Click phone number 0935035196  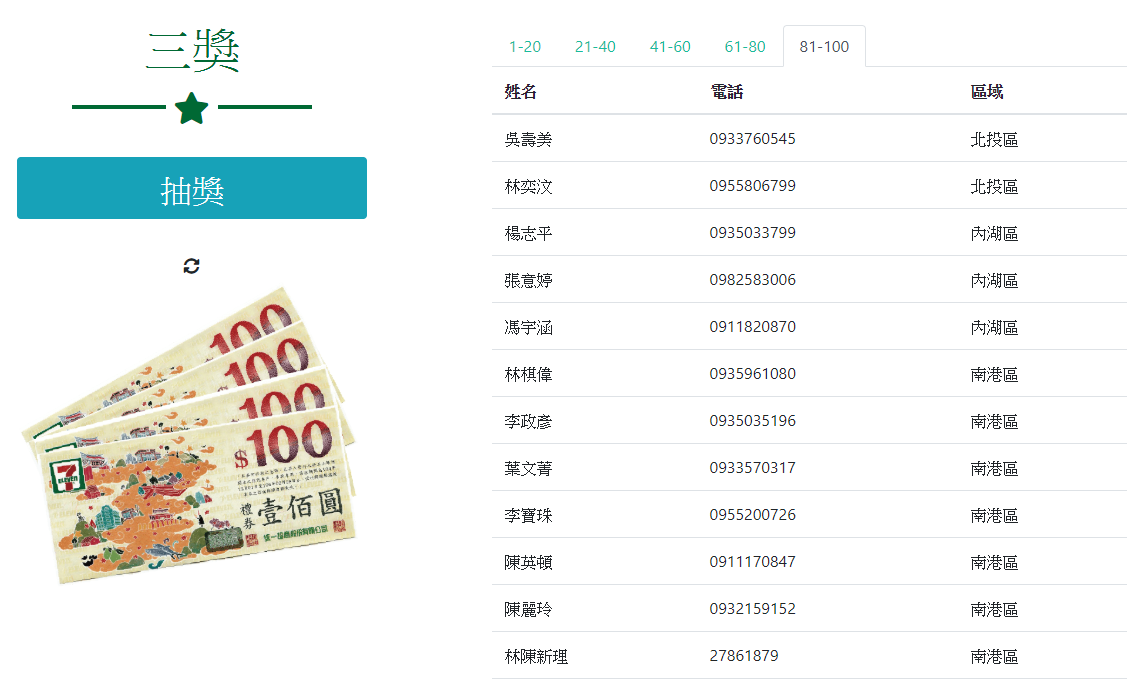(752, 421)
